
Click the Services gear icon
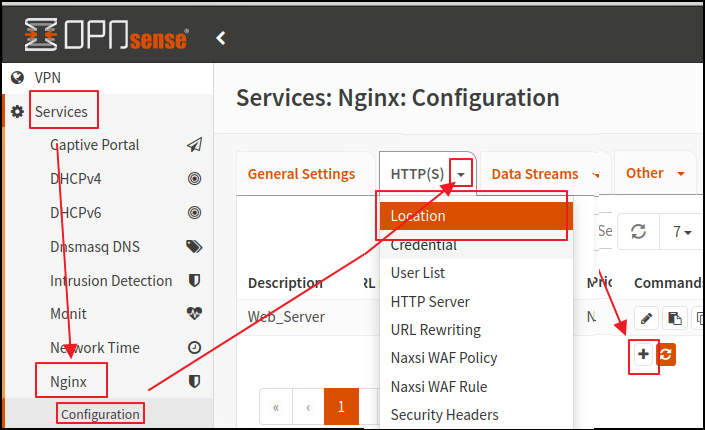(17, 112)
